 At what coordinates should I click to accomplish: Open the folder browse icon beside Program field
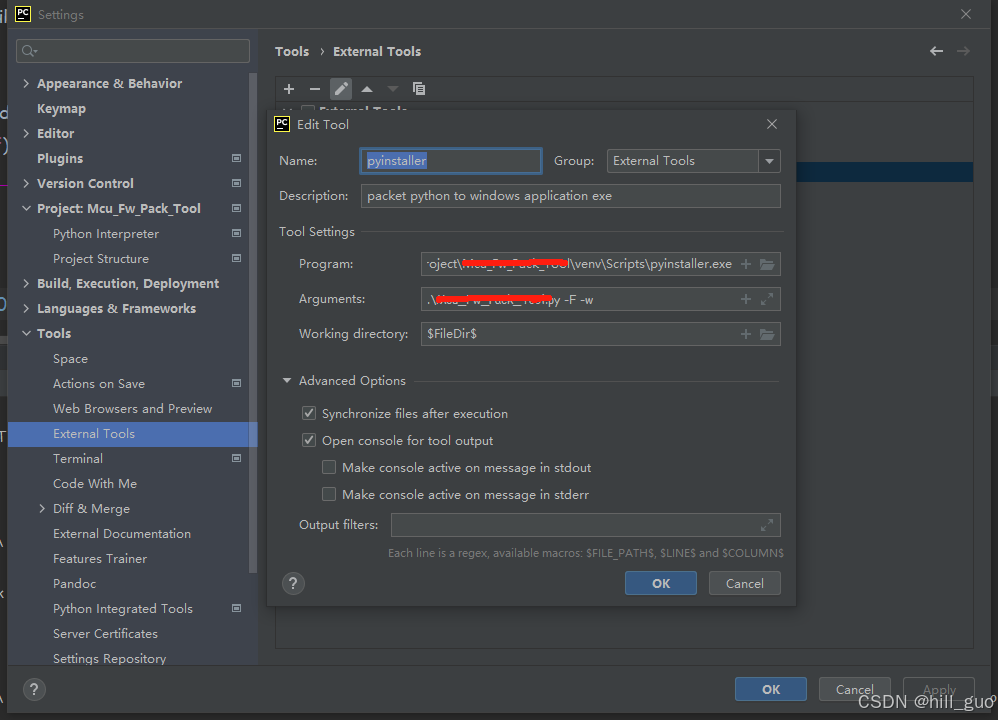766,263
